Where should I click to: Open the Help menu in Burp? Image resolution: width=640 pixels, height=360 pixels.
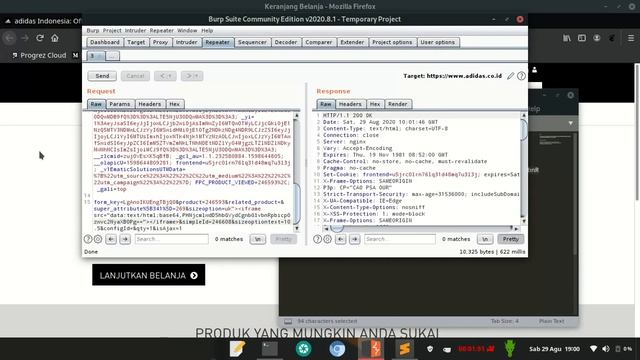(207, 31)
